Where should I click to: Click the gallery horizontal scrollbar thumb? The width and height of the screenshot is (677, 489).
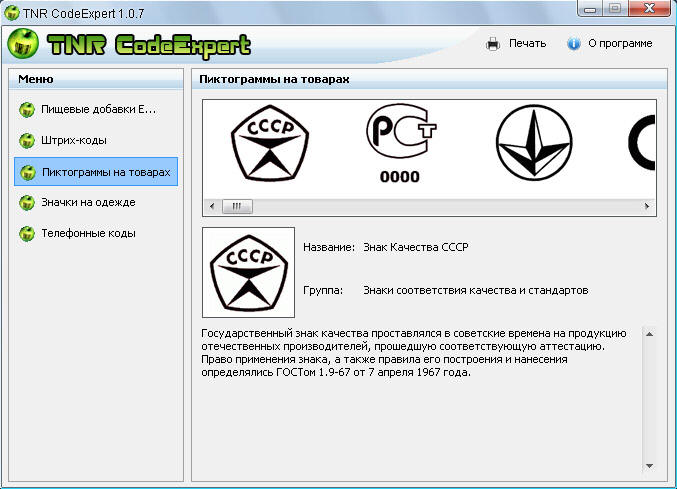pyautogui.click(x=237, y=206)
